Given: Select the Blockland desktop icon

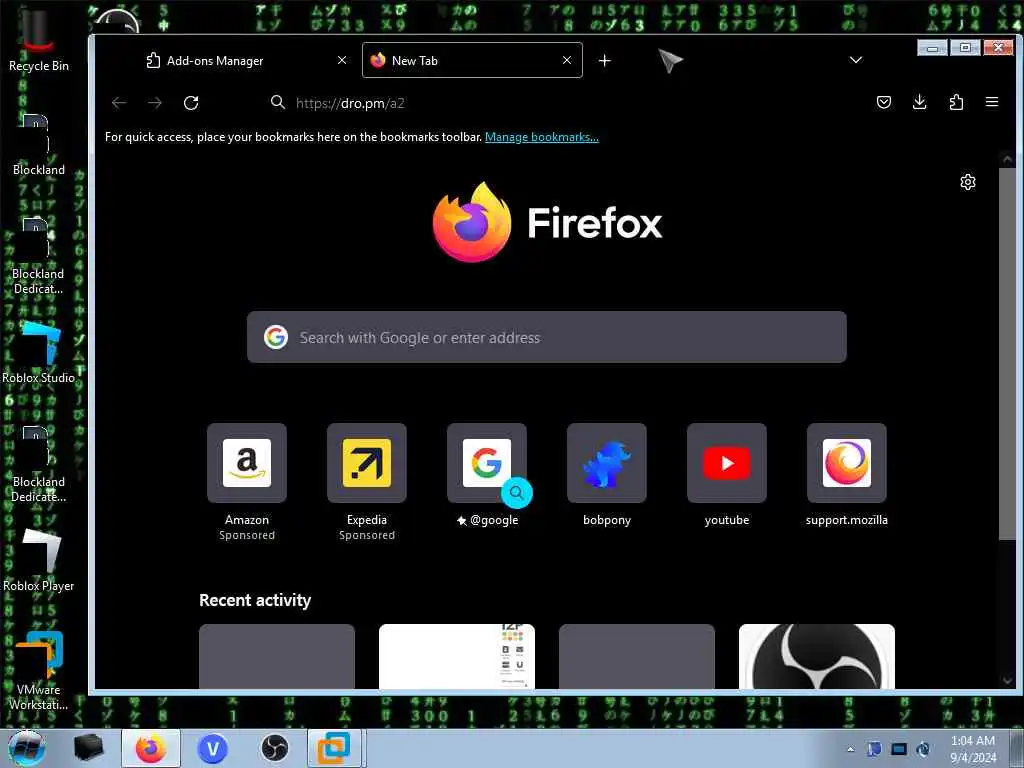Looking at the screenshot, I should tap(39, 145).
